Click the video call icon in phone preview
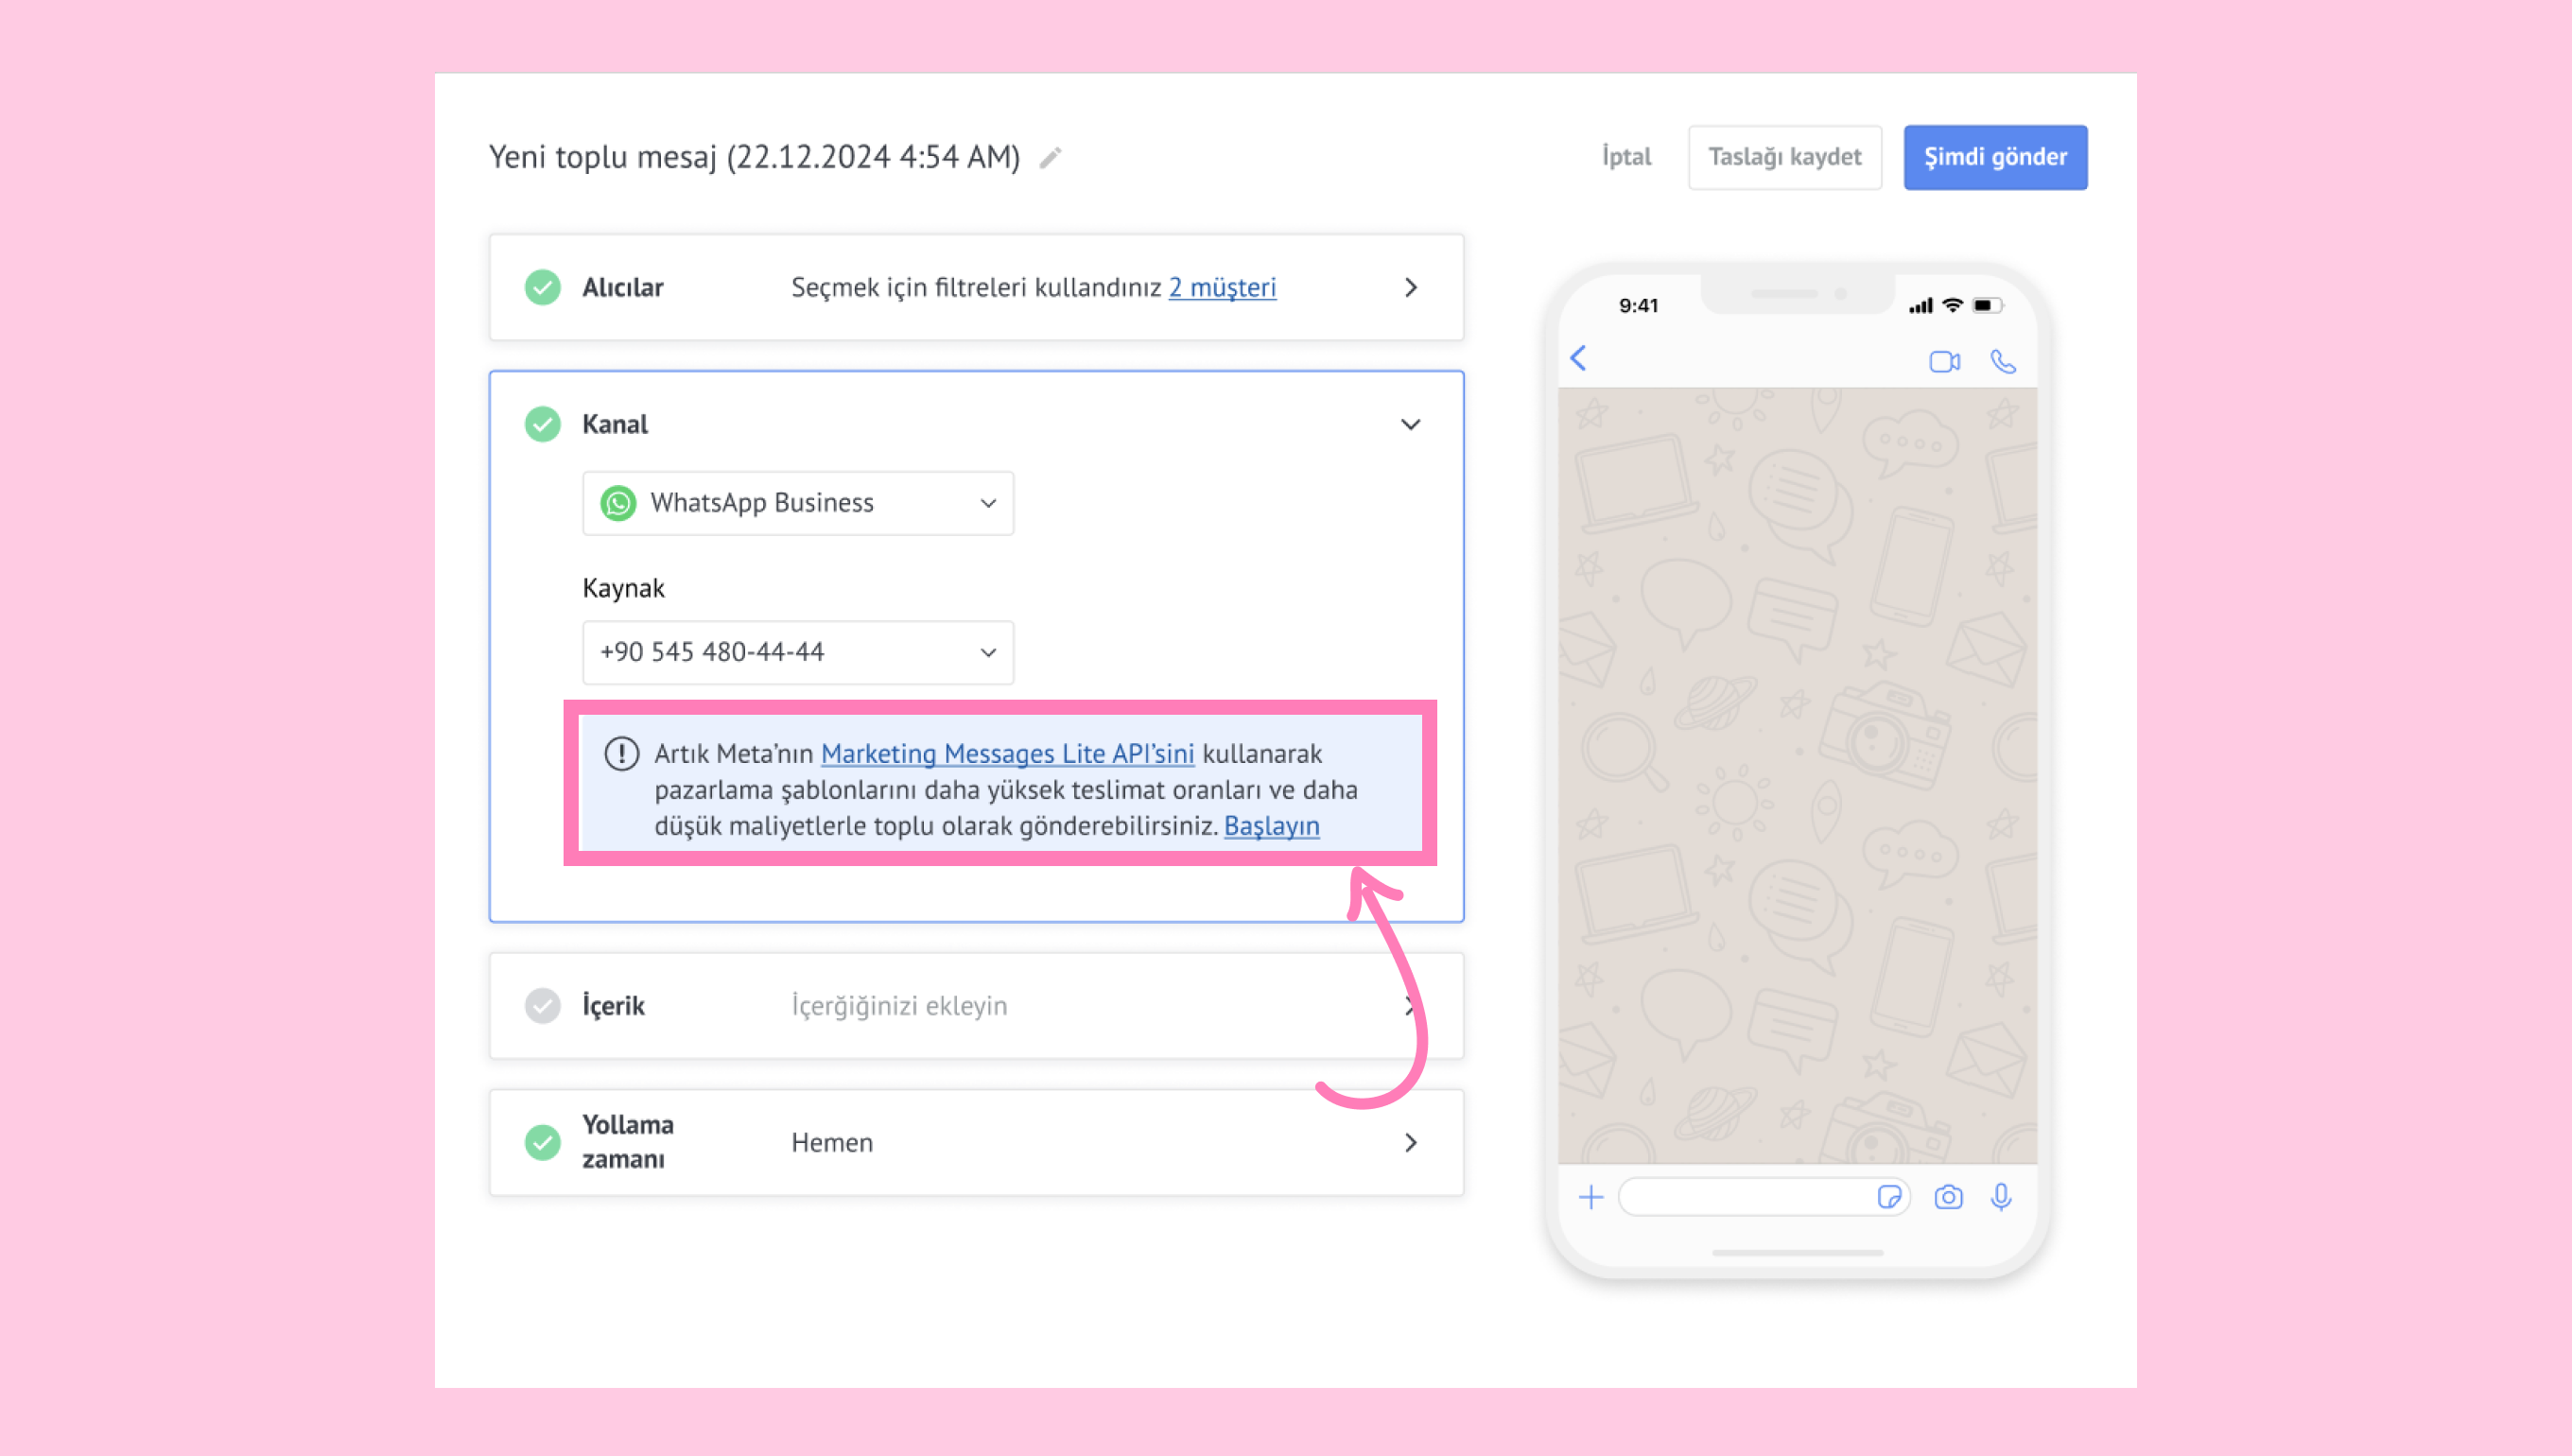Screen dimensions: 2572x1456 tap(1944, 361)
